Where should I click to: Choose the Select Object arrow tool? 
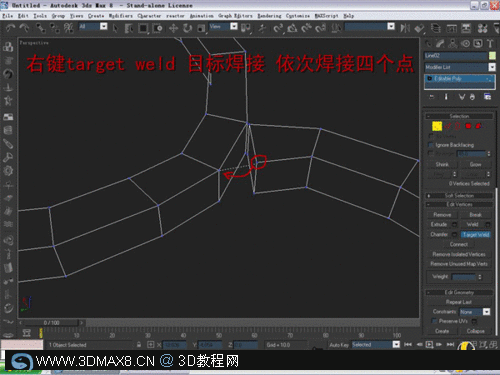point(116,28)
